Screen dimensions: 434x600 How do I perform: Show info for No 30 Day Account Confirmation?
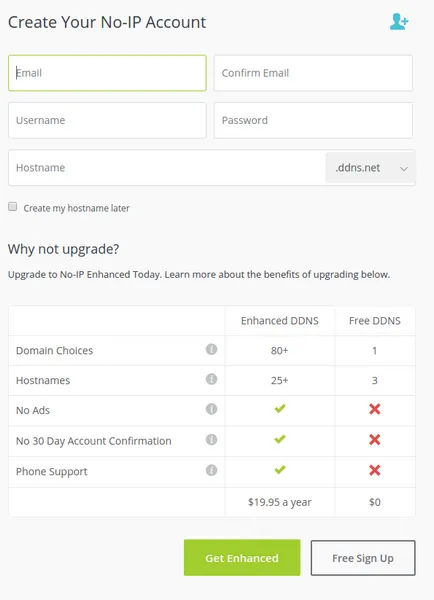(x=211, y=439)
